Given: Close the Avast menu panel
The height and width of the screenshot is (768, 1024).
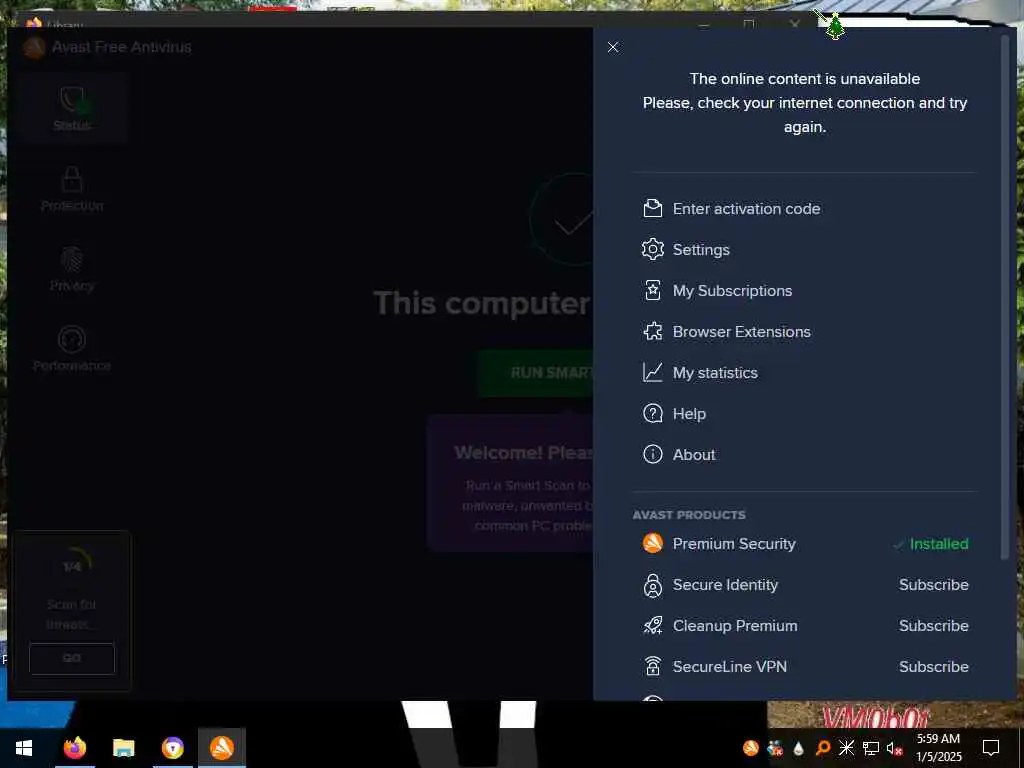Looking at the screenshot, I should [x=613, y=47].
